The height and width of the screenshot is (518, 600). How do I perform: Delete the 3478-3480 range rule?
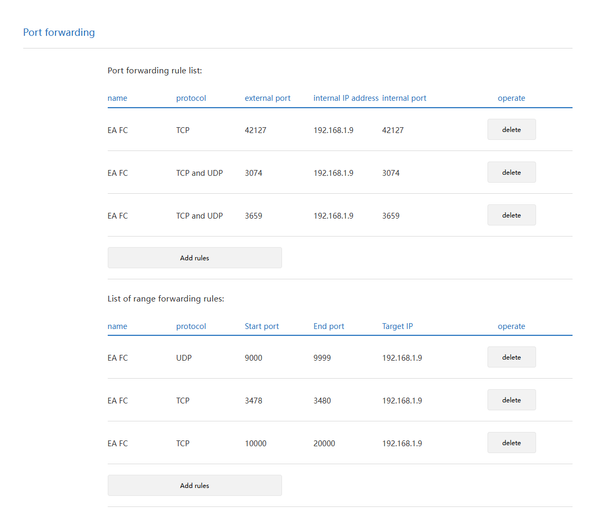coord(511,400)
